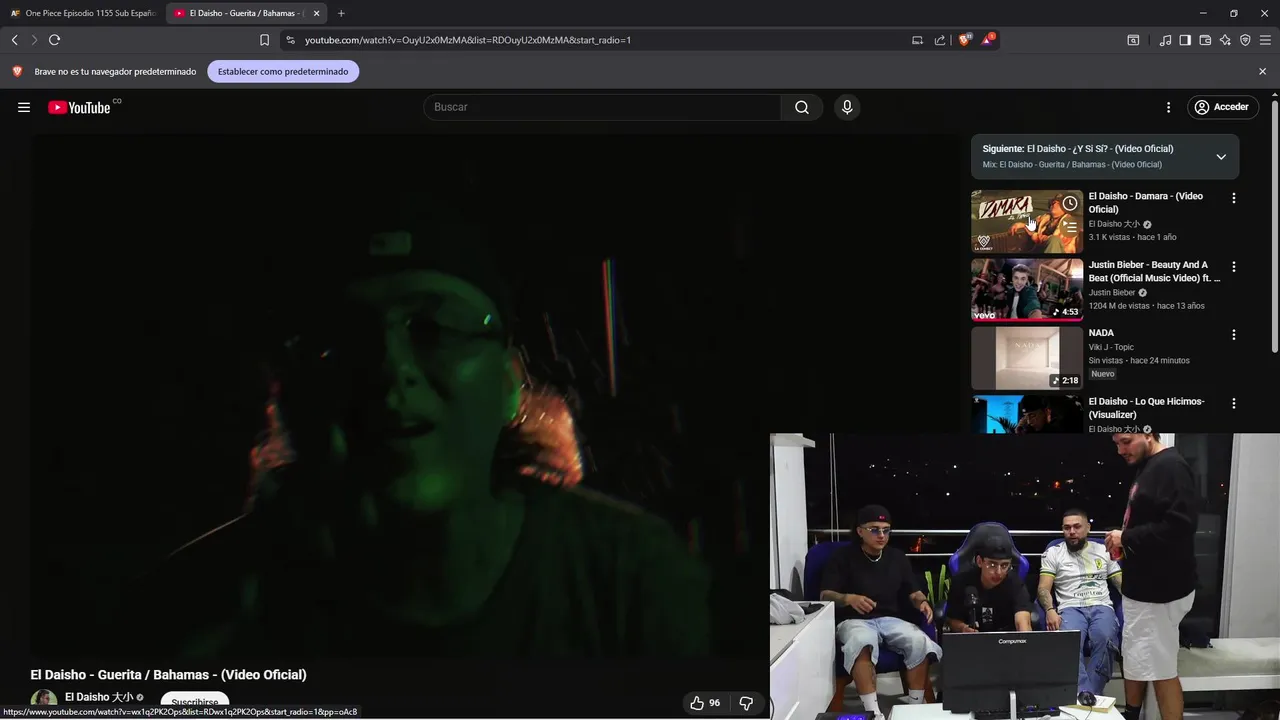Open options for El Daisho - Damara video
Image resolution: width=1280 pixels, height=720 pixels.
click(1234, 198)
